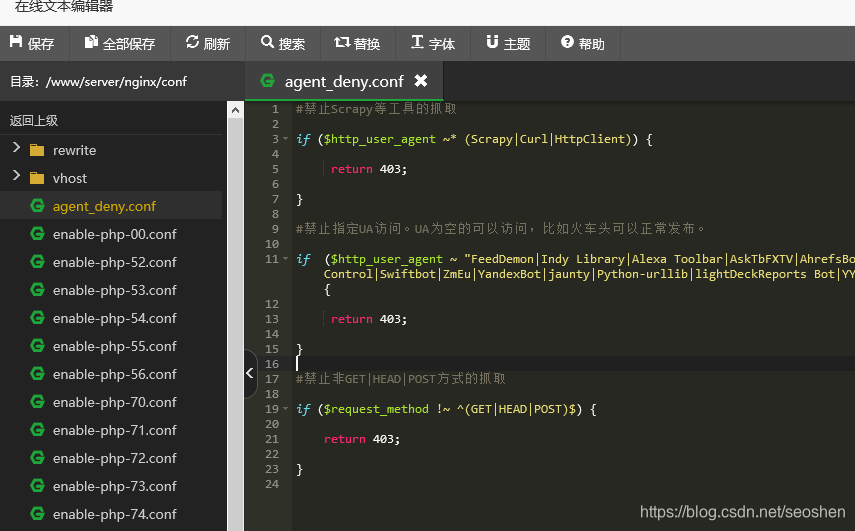This screenshot has width=855, height=531.
Task: Open enable-php-71.conf file
Action: click(x=115, y=431)
